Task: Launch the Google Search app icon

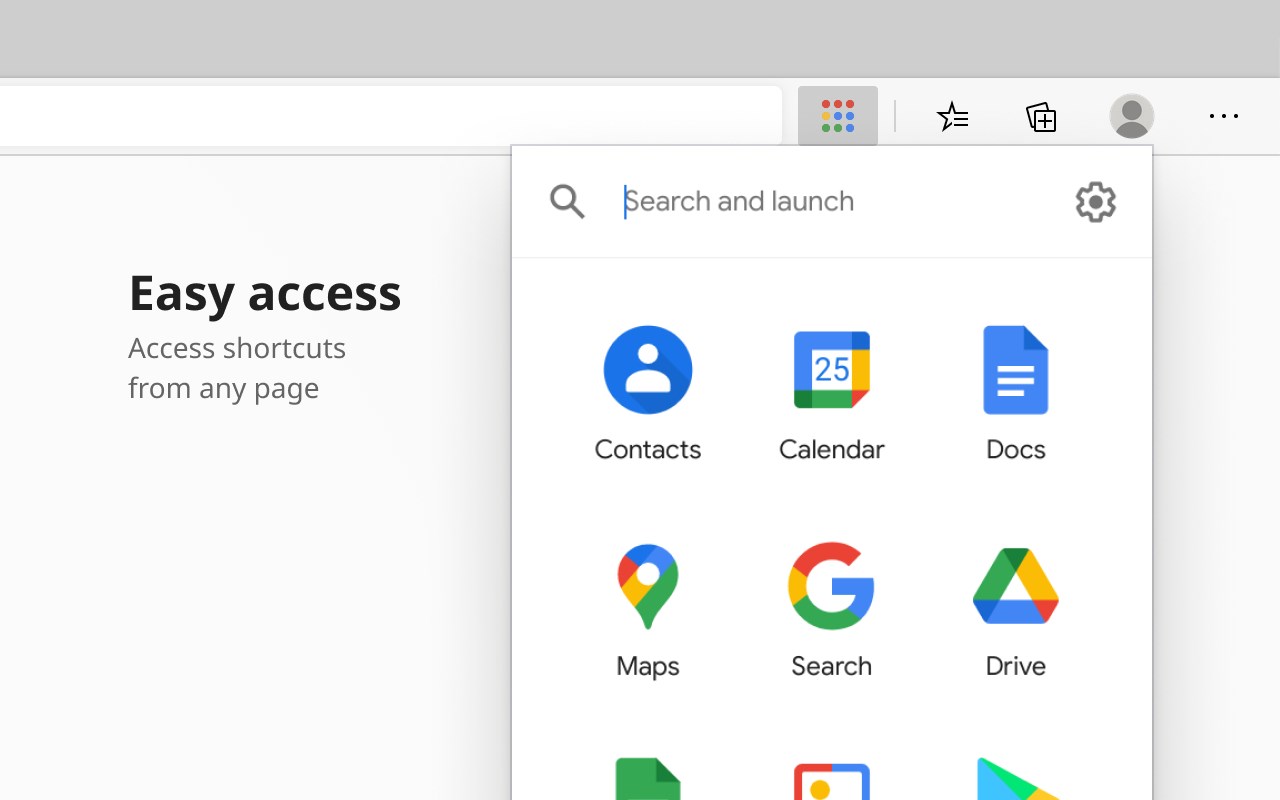Action: (x=832, y=586)
